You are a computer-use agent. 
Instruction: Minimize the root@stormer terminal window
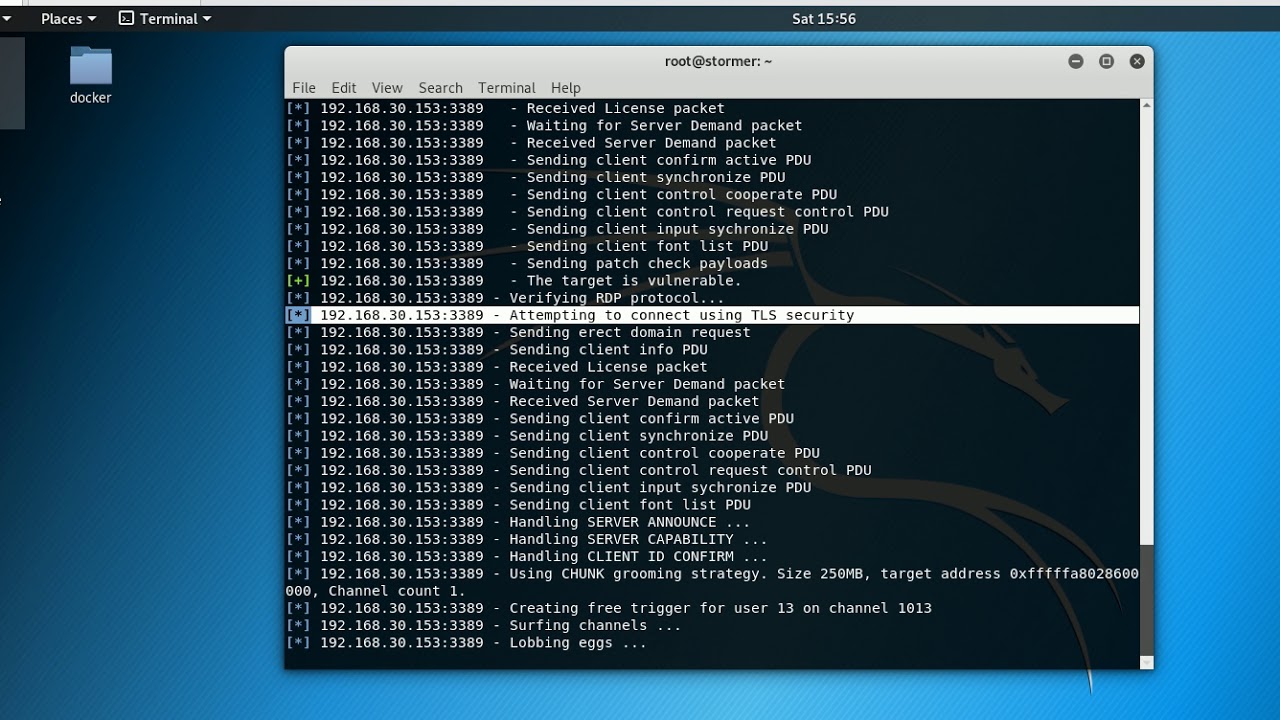1076,61
